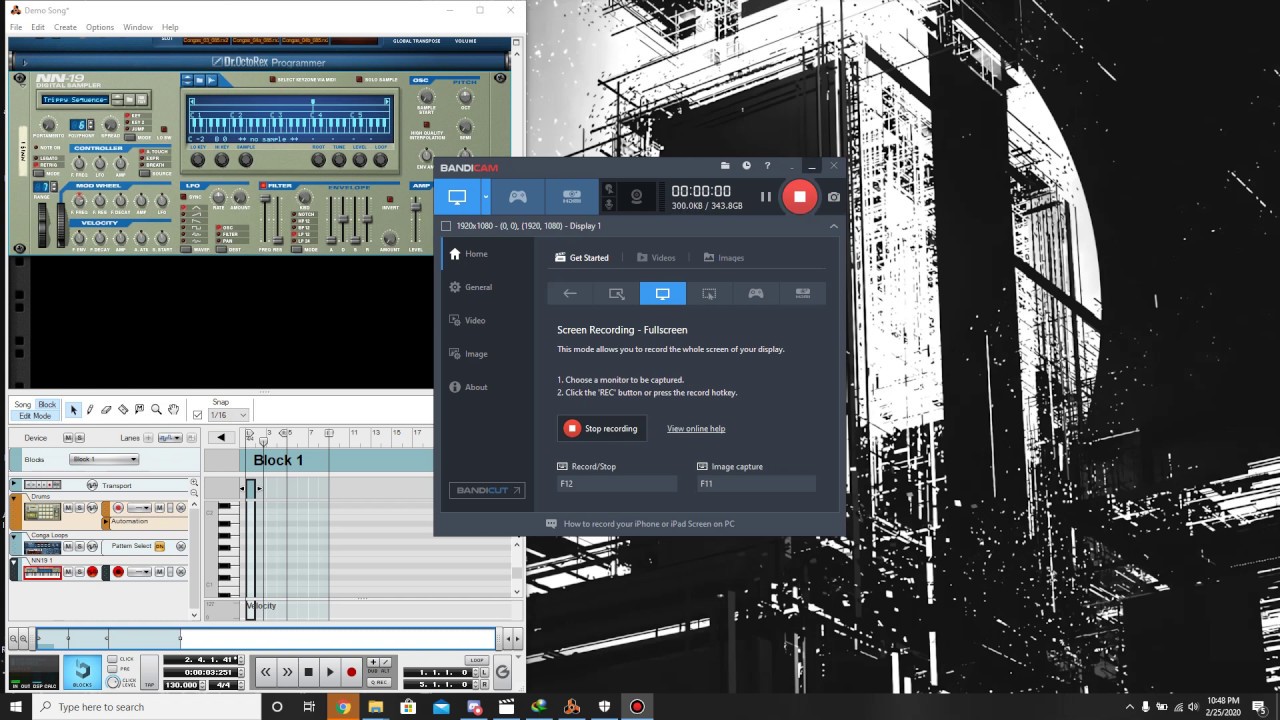Click the Blocks button in Reason transport

click(82, 672)
